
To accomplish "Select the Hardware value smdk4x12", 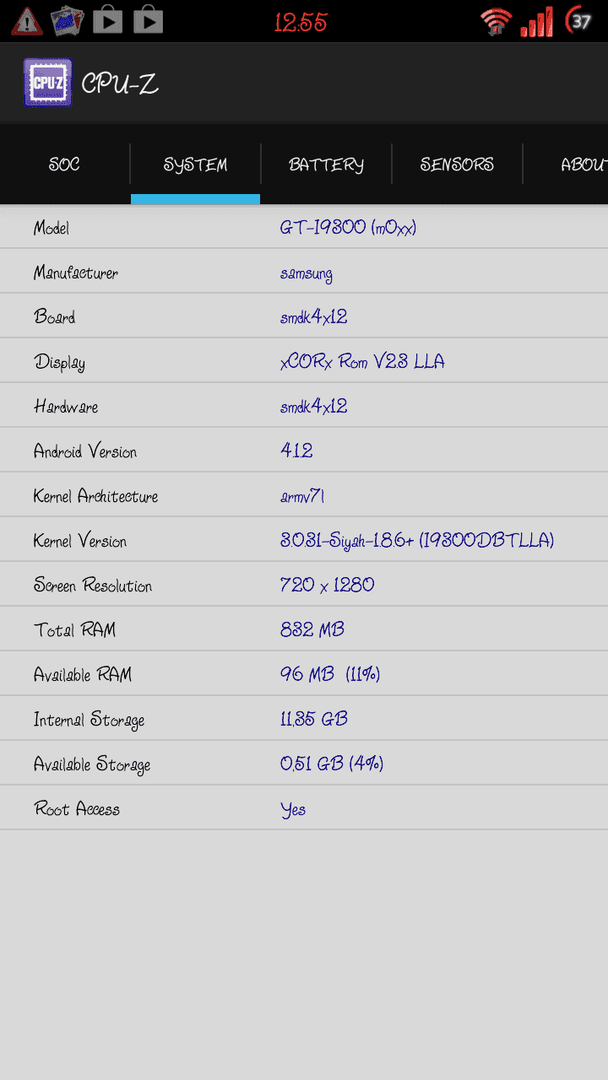I will pyautogui.click(x=313, y=406).
